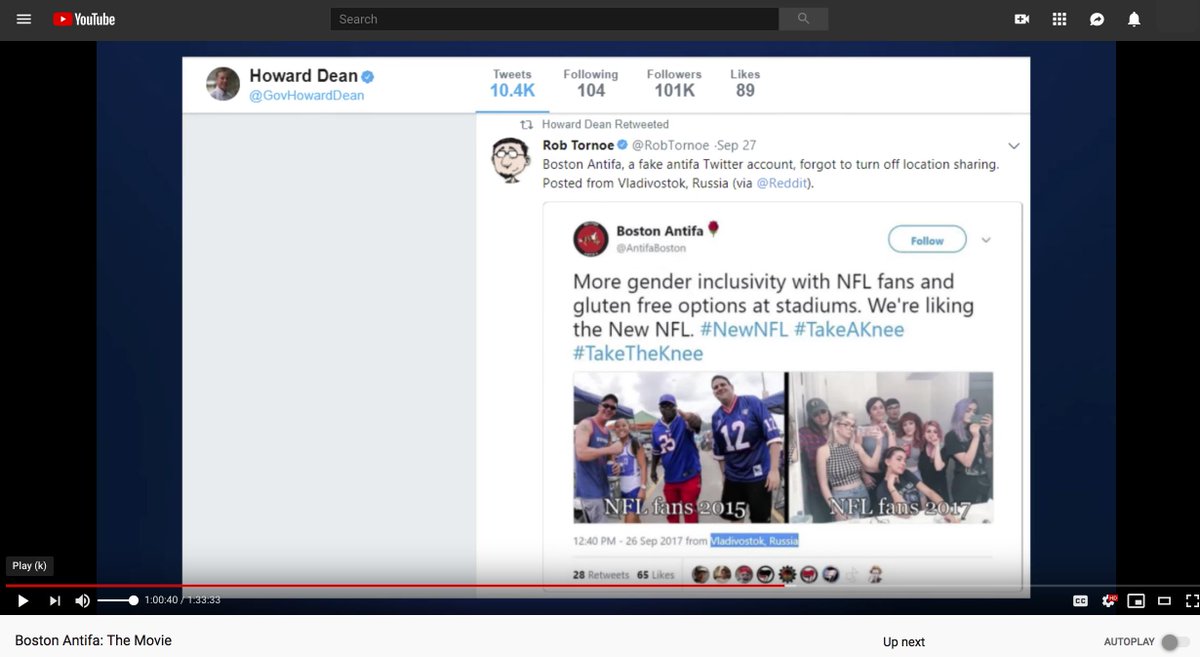Click the highlighted Vladivostok, Russia text
Screen dimensions: 1200x657
coord(755,541)
